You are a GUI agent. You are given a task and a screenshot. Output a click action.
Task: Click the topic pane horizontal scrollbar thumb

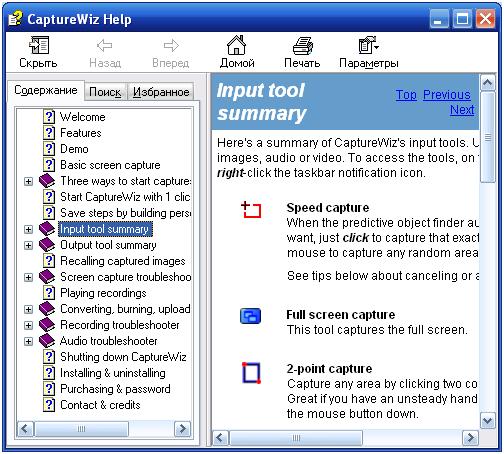[x=296, y=437]
